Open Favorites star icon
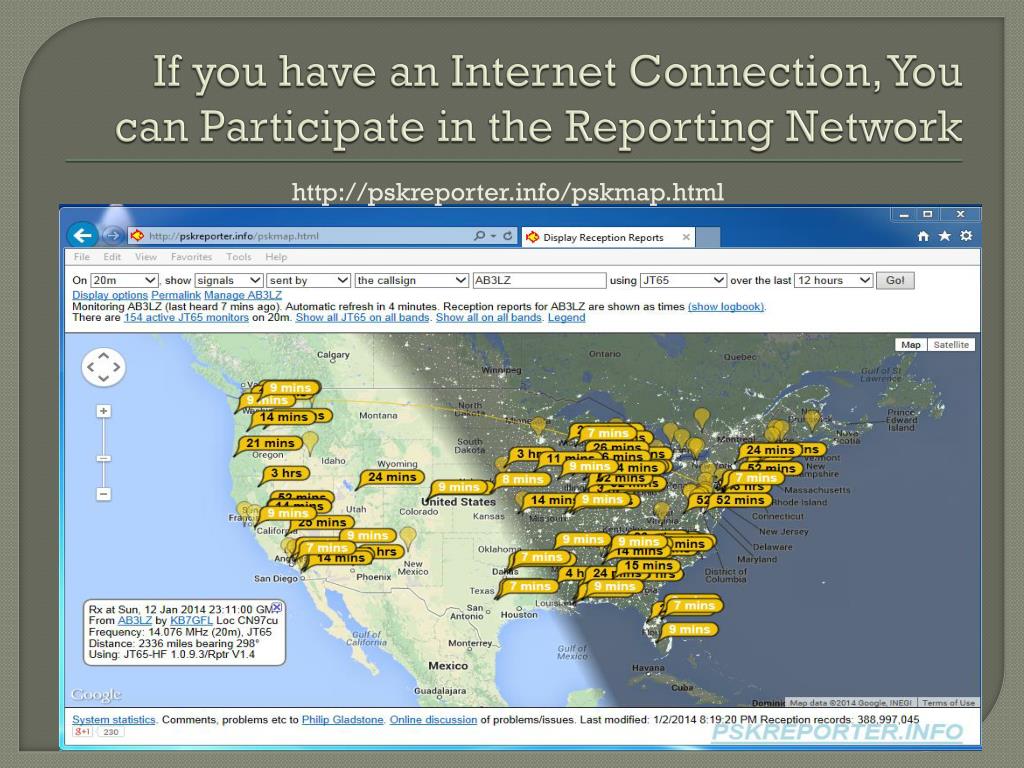1024x768 pixels. coord(944,236)
